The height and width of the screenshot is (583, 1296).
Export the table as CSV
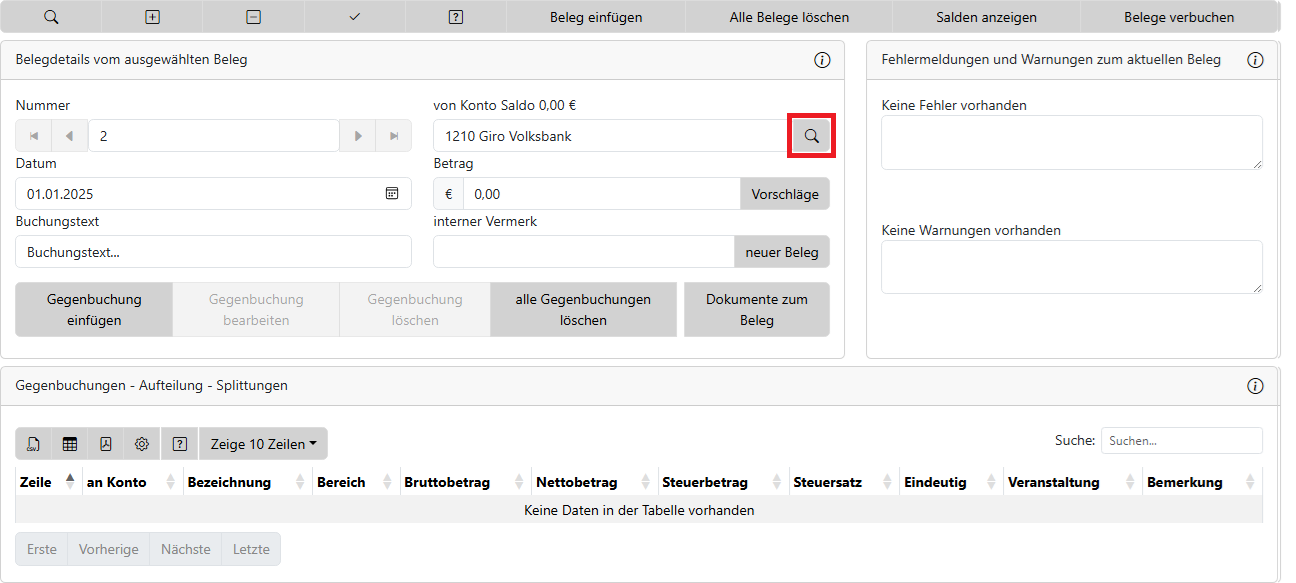coord(34,444)
